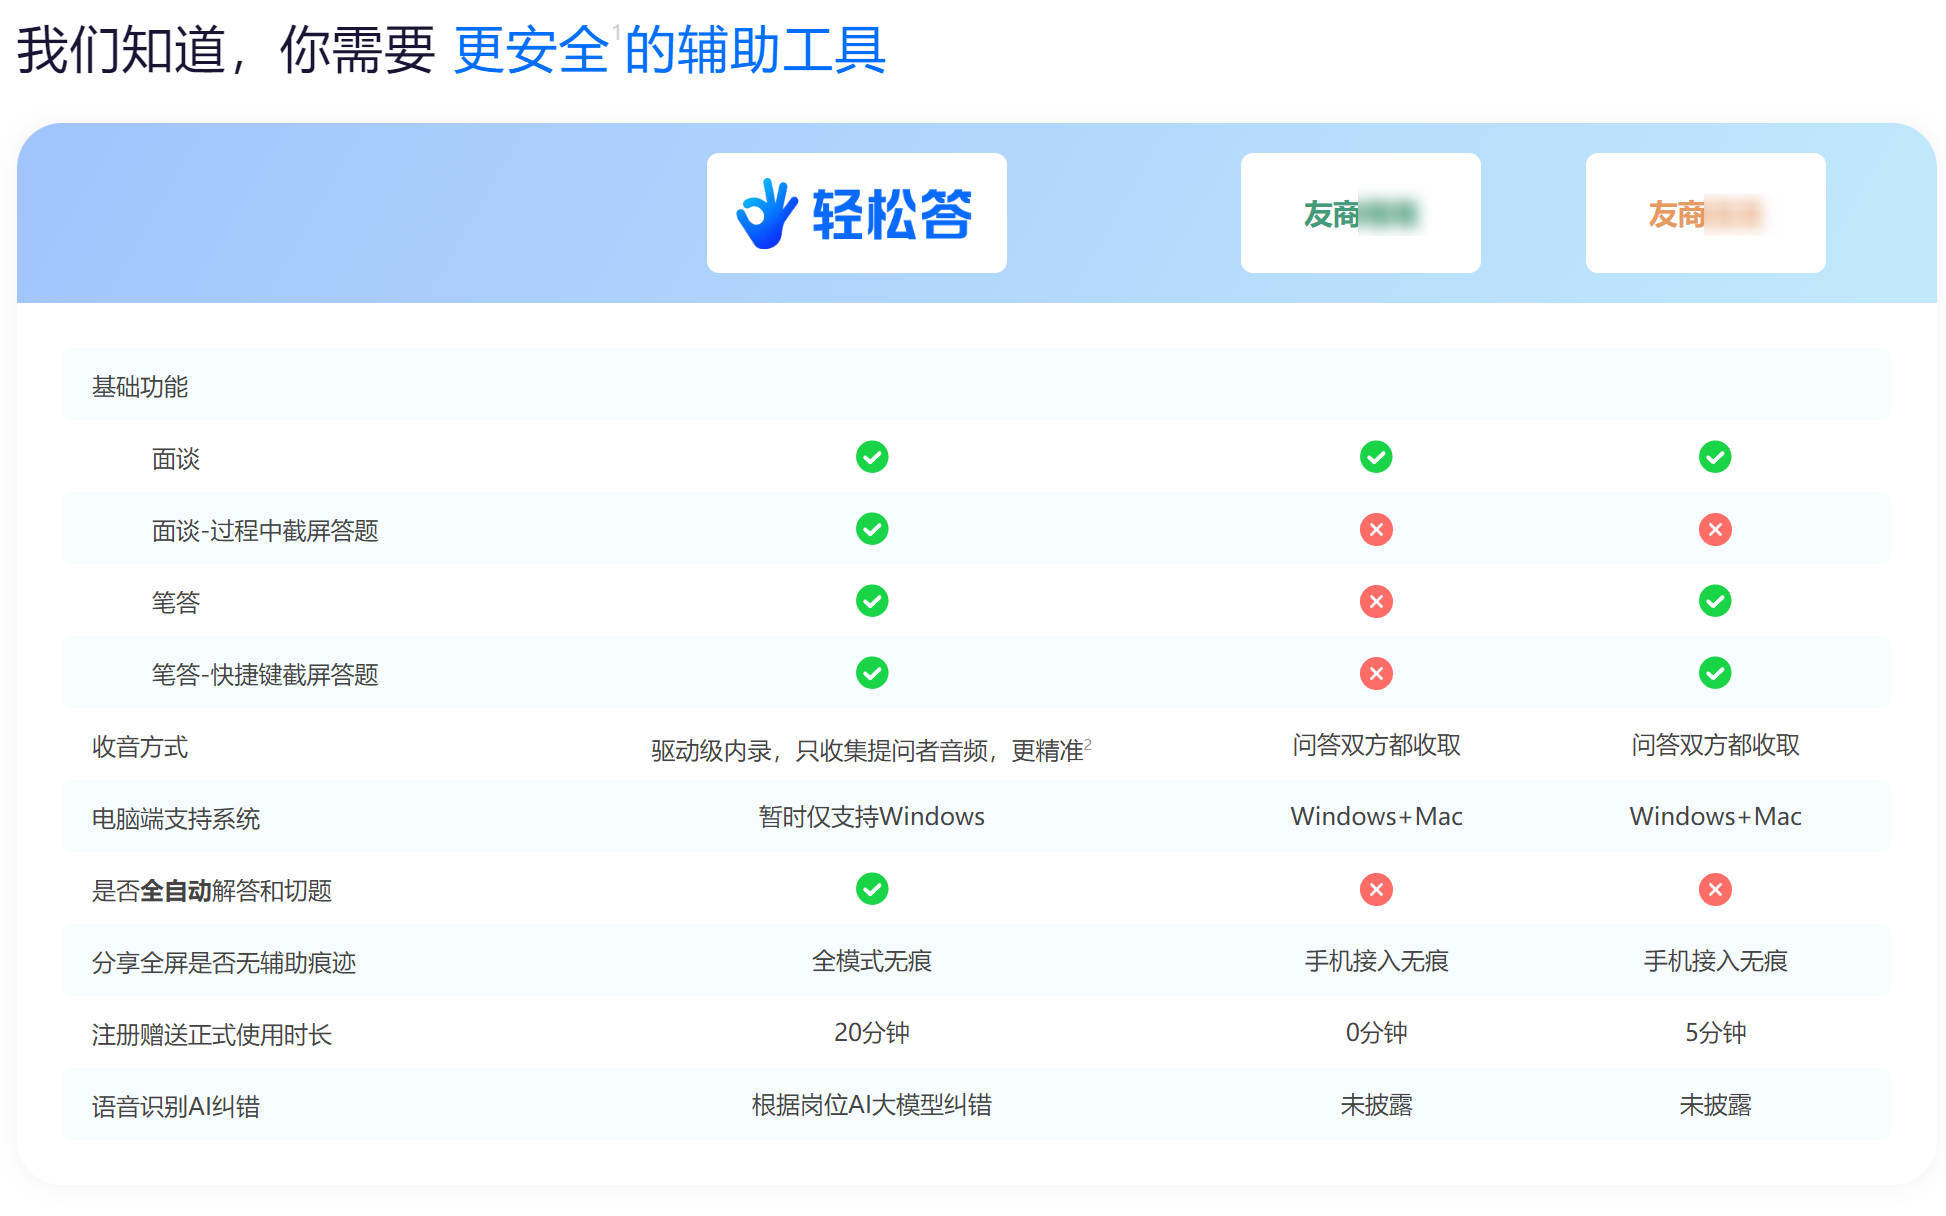Viewport: 1946px width, 1216px height.
Task: Click the 根据岗位AI大模型纠错 text
Action: [x=871, y=1105]
